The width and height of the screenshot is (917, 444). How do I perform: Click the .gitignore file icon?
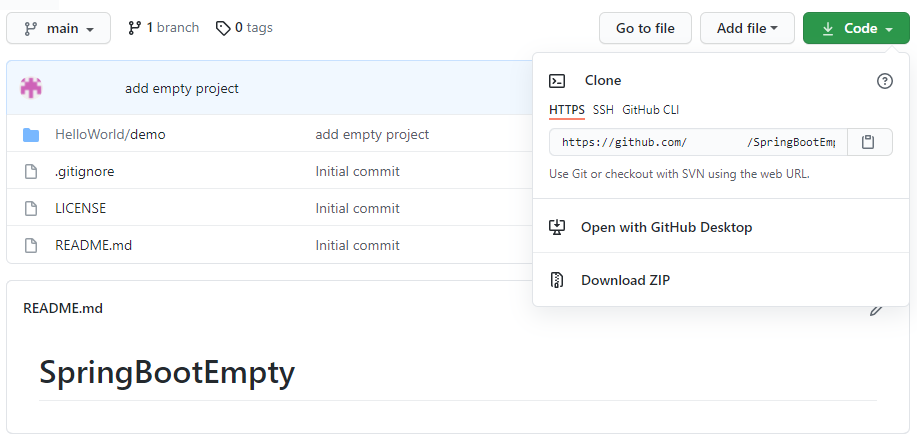(31, 171)
